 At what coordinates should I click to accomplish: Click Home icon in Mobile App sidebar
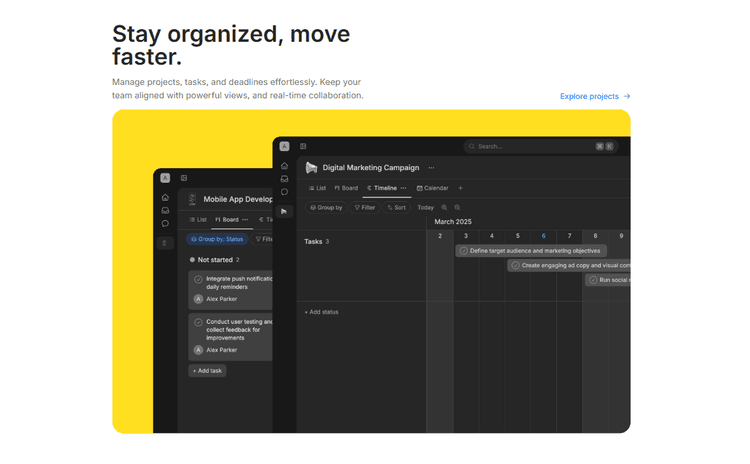pos(165,198)
